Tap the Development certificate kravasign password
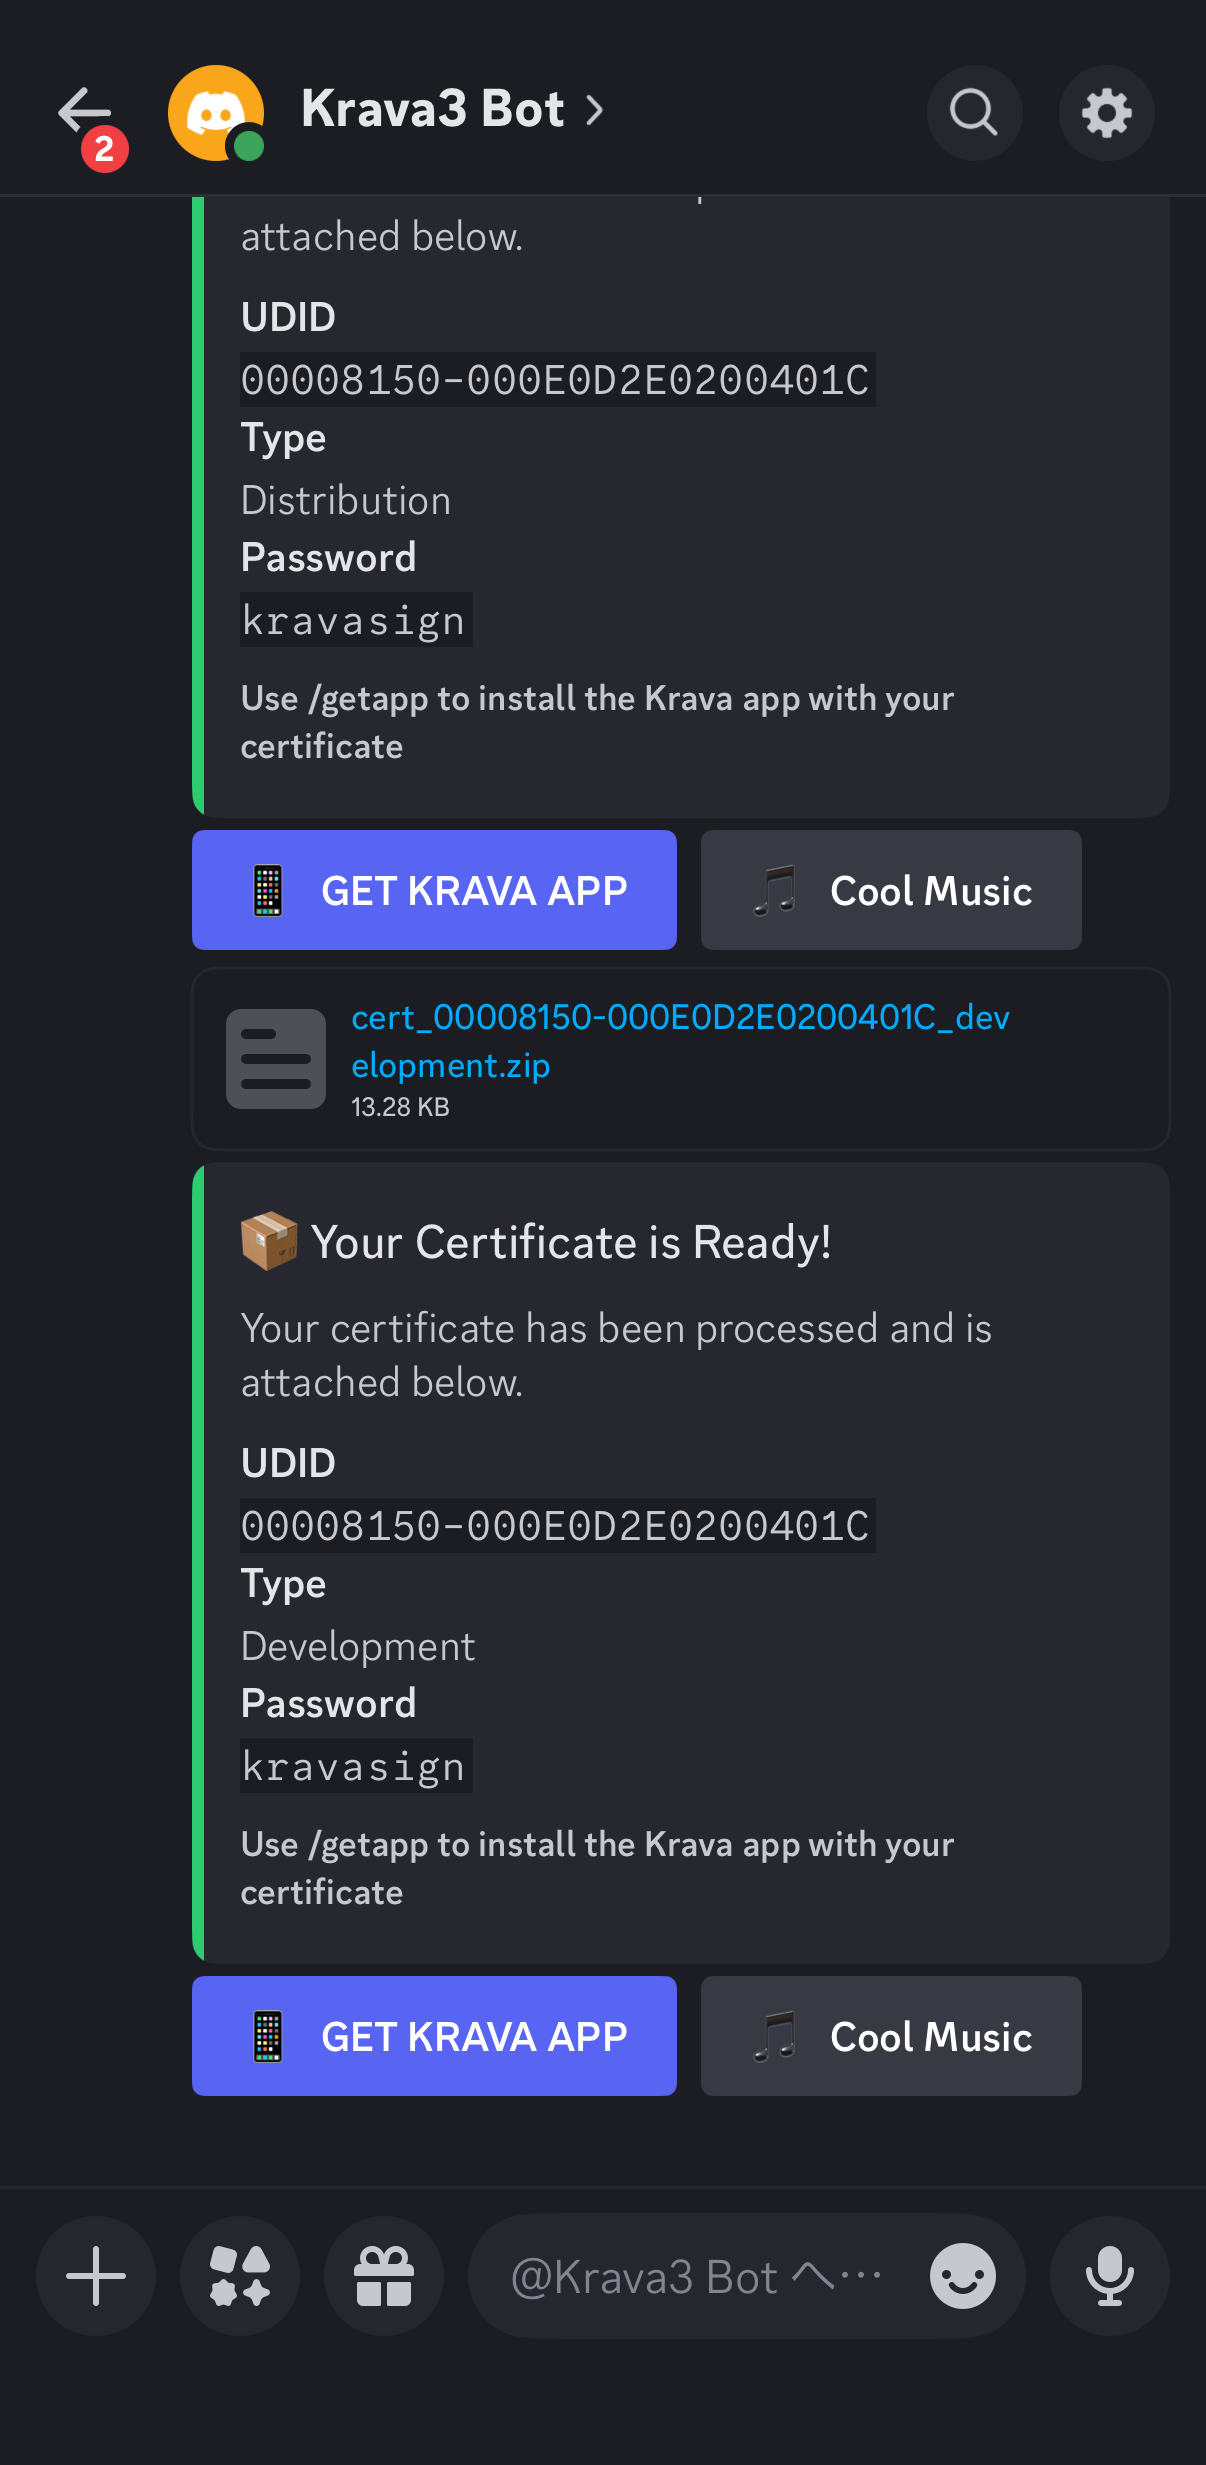The image size is (1206, 2465). 355,1766
